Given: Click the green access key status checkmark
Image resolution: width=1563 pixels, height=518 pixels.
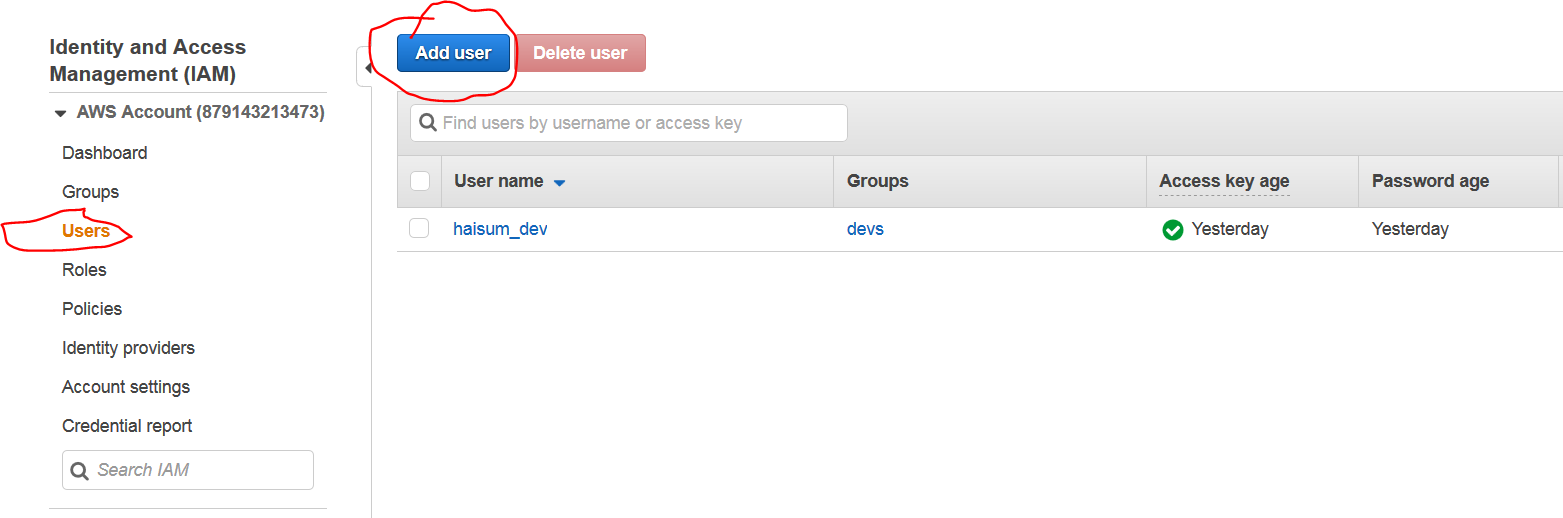Looking at the screenshot, I should click(x=1173, y=230).
